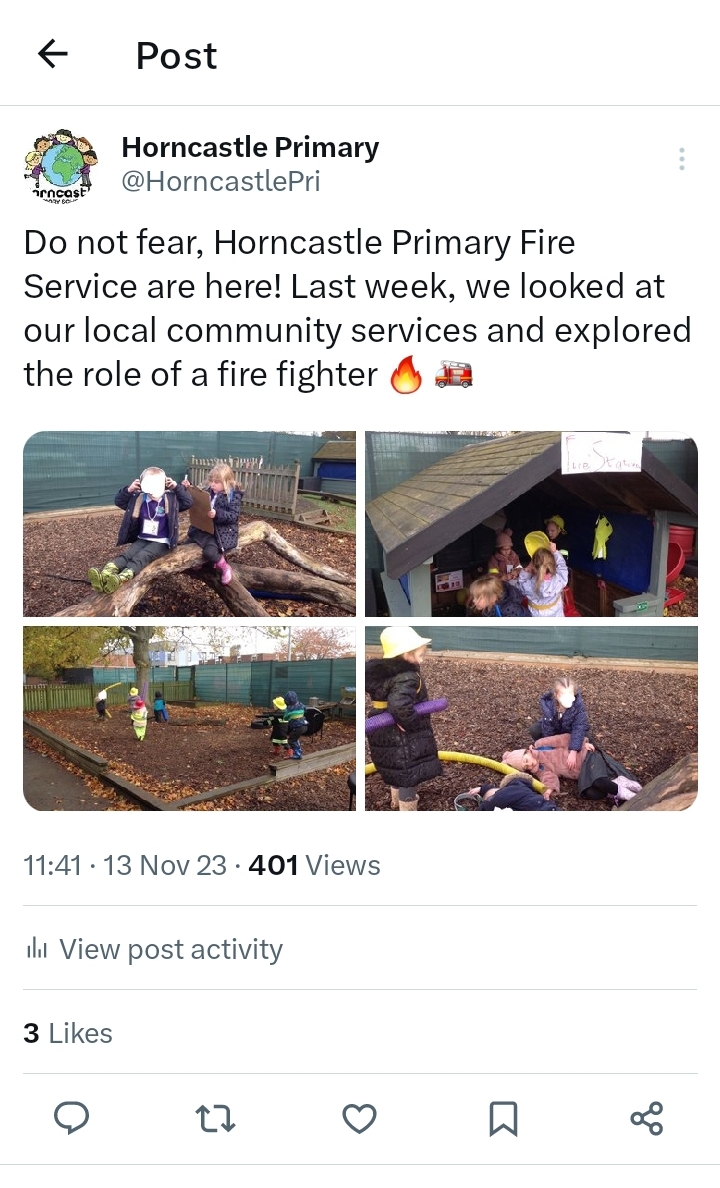
Task: Open the @HorncastlePri handle
Action: 221,182
